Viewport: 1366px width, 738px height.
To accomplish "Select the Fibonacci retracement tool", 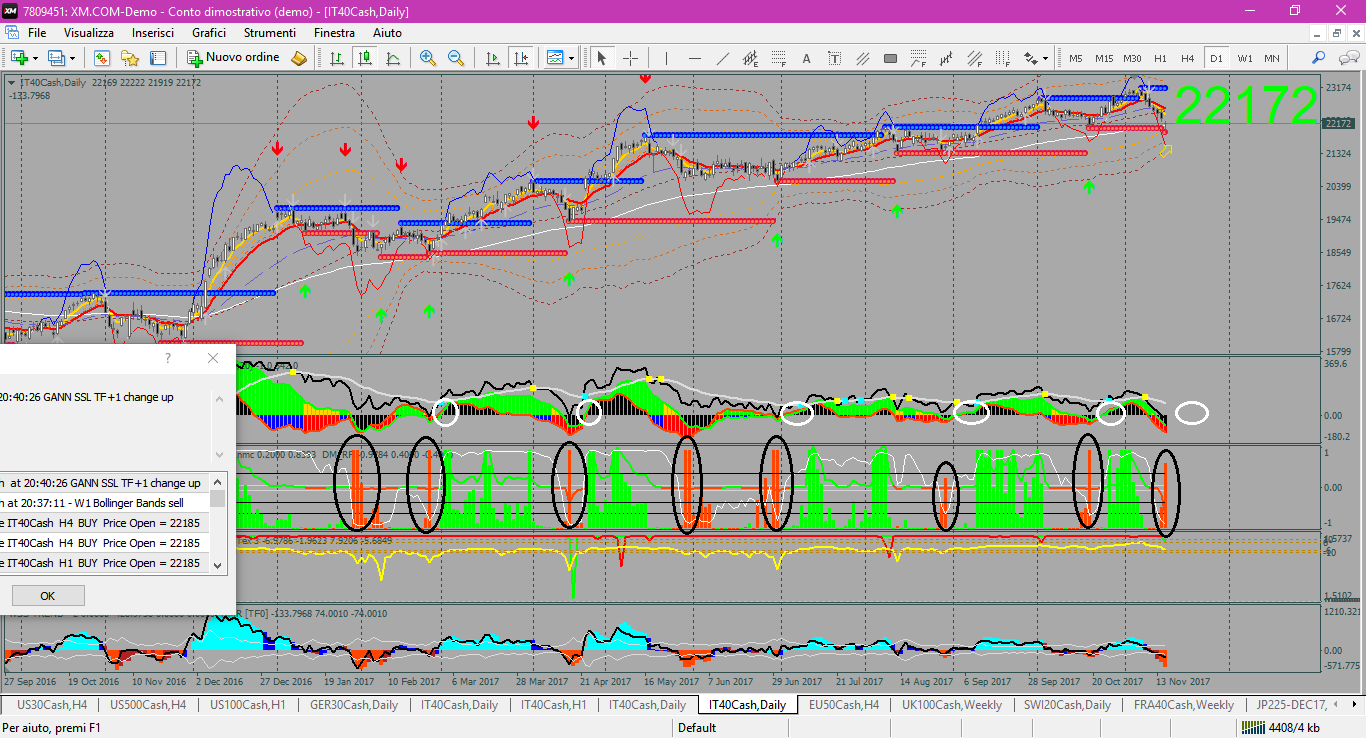I will [778, 58].
